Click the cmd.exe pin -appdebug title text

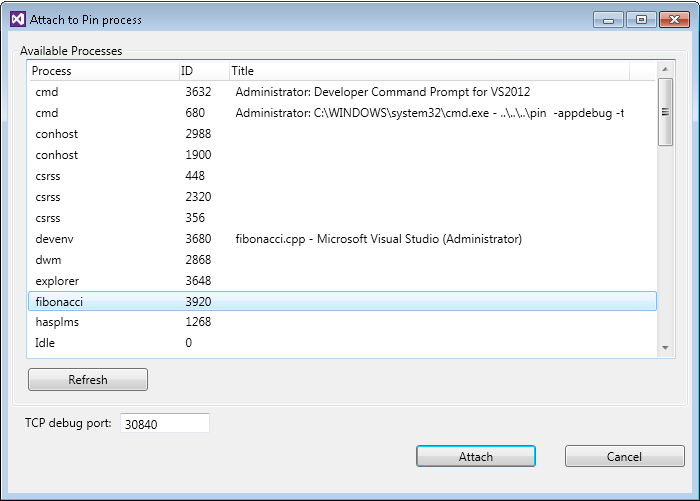click(429, 113)
